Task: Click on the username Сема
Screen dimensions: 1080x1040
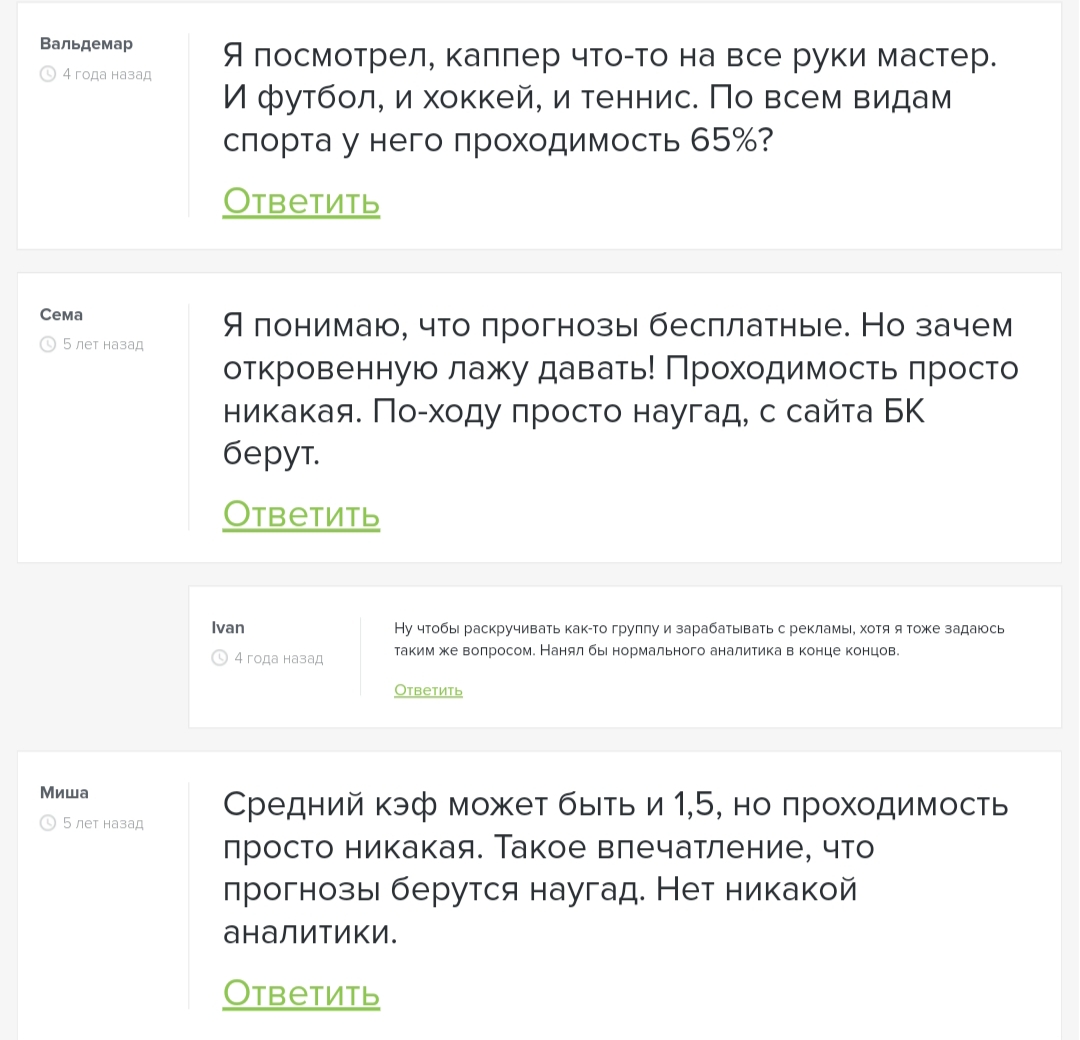Action: pyautogui.click(x=61, y=314)
